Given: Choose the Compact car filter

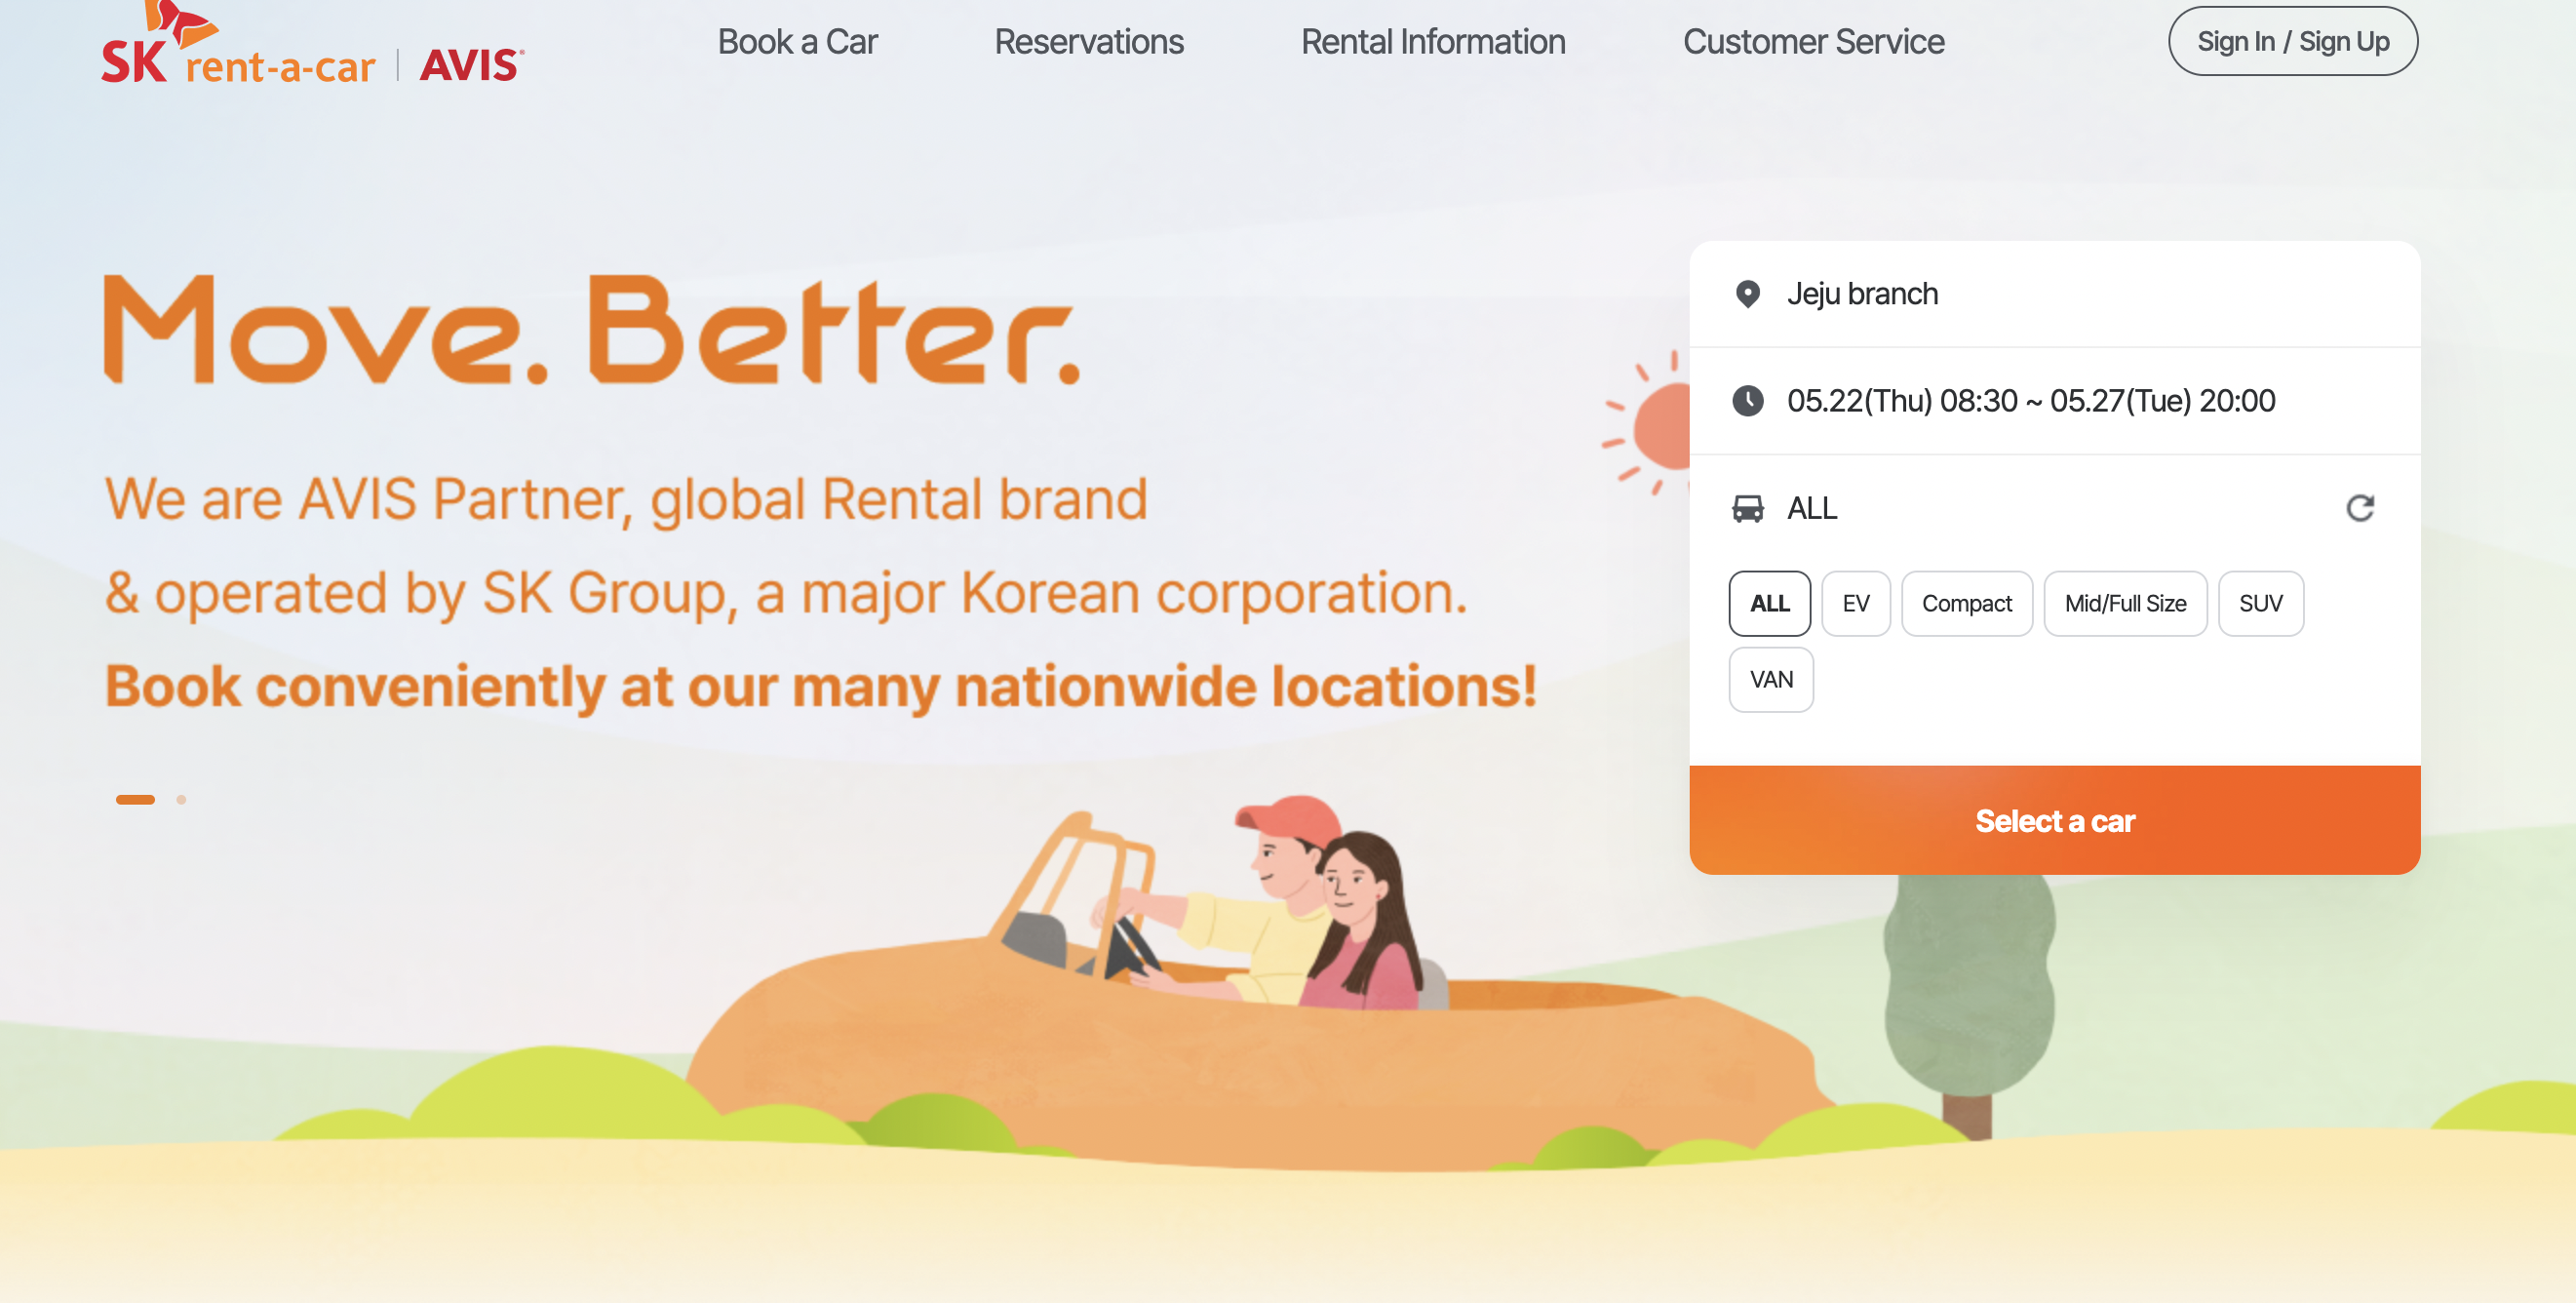Looking at the screenshot, I should click(1966, 603).
